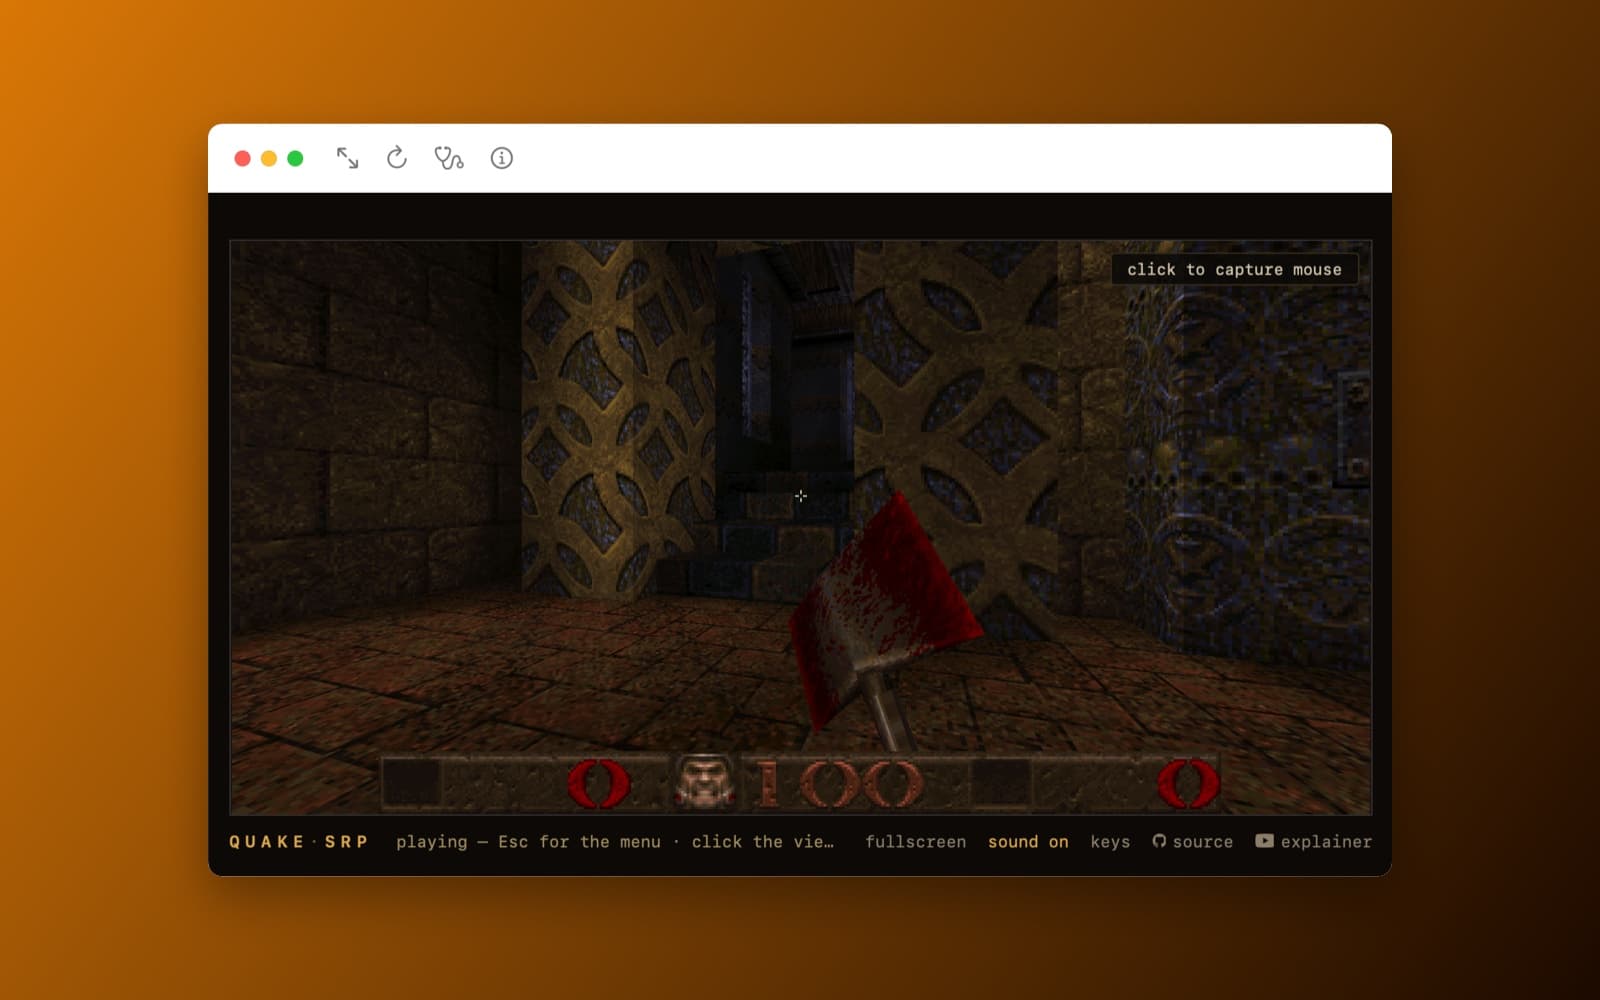The image size is (1600, 1000).
Task: Click the armor counter left of the face
Action: click(x=598, y=783)
